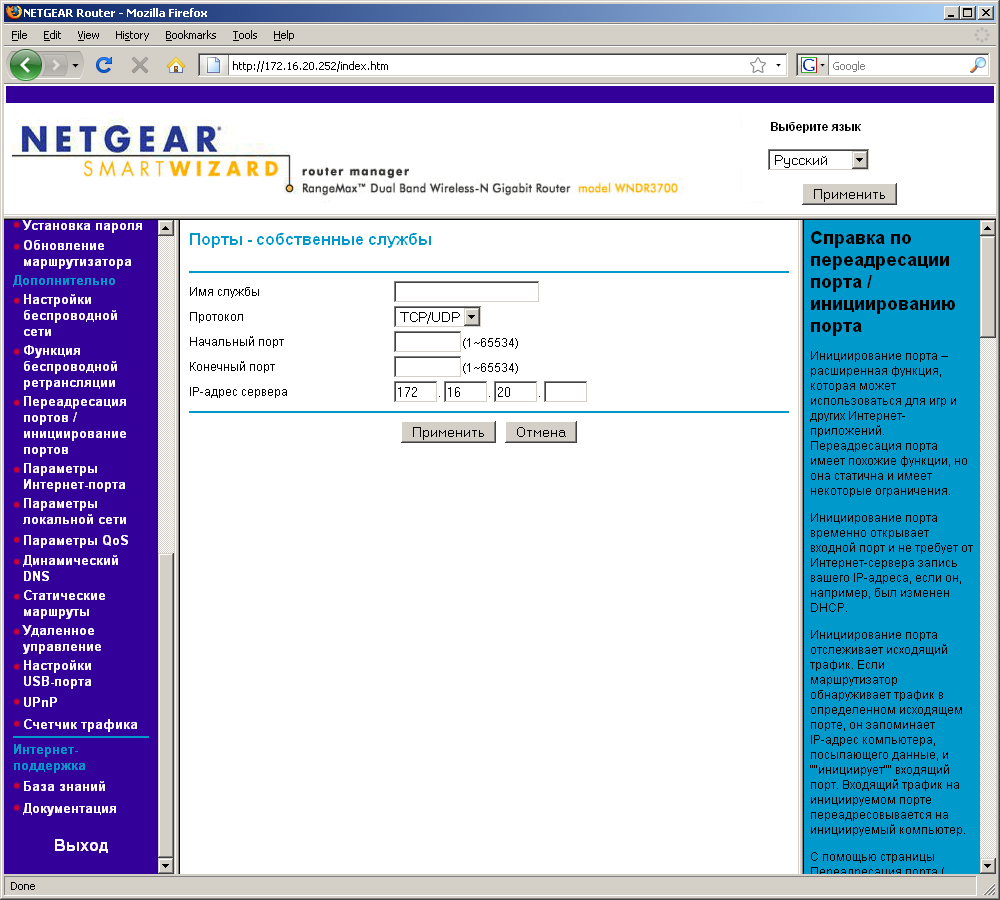Screen dimensions: 1000x900
Task: Open Обновление маршрутизатора link
Action: [77, 253]
